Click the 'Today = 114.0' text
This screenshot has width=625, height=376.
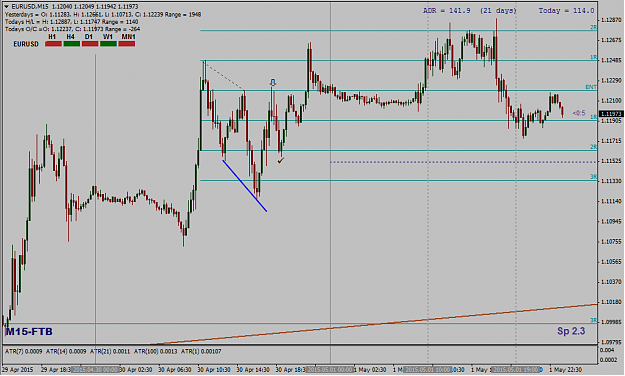566,11
